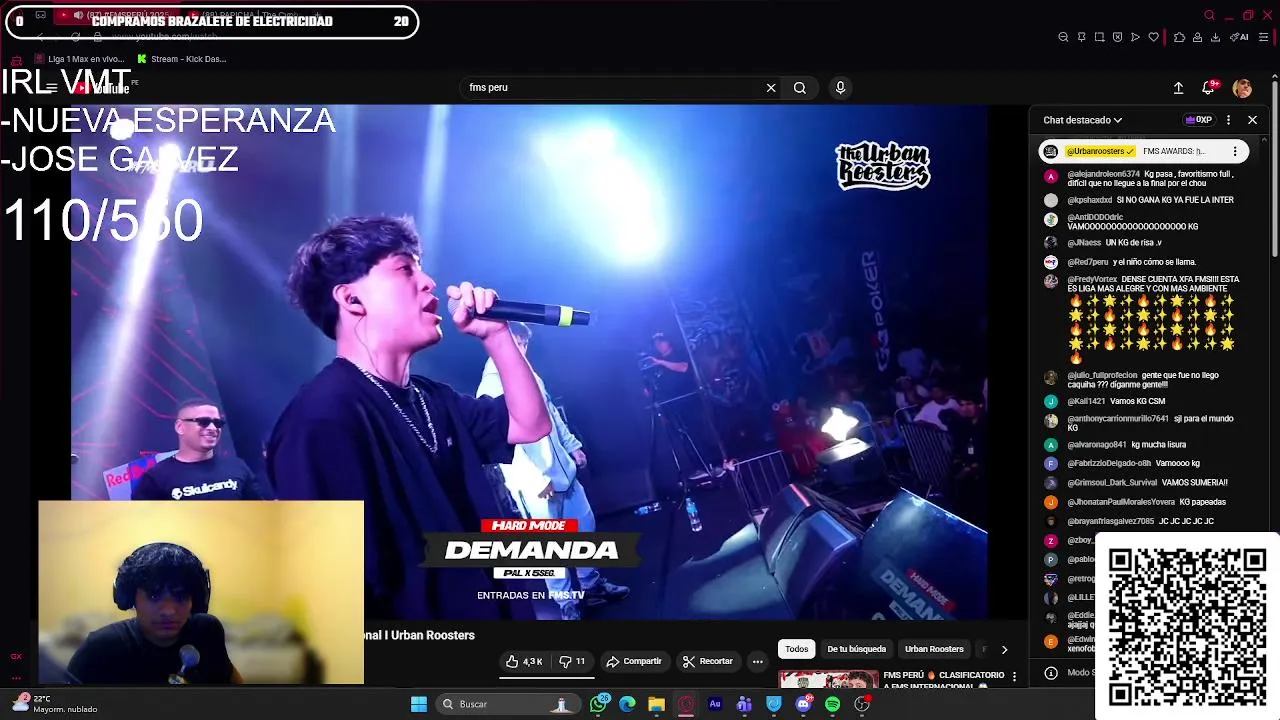The width and height of the screenshot is (1280, 720).
Task: Click the Compartir share button
Action: [x=634, y=661]
